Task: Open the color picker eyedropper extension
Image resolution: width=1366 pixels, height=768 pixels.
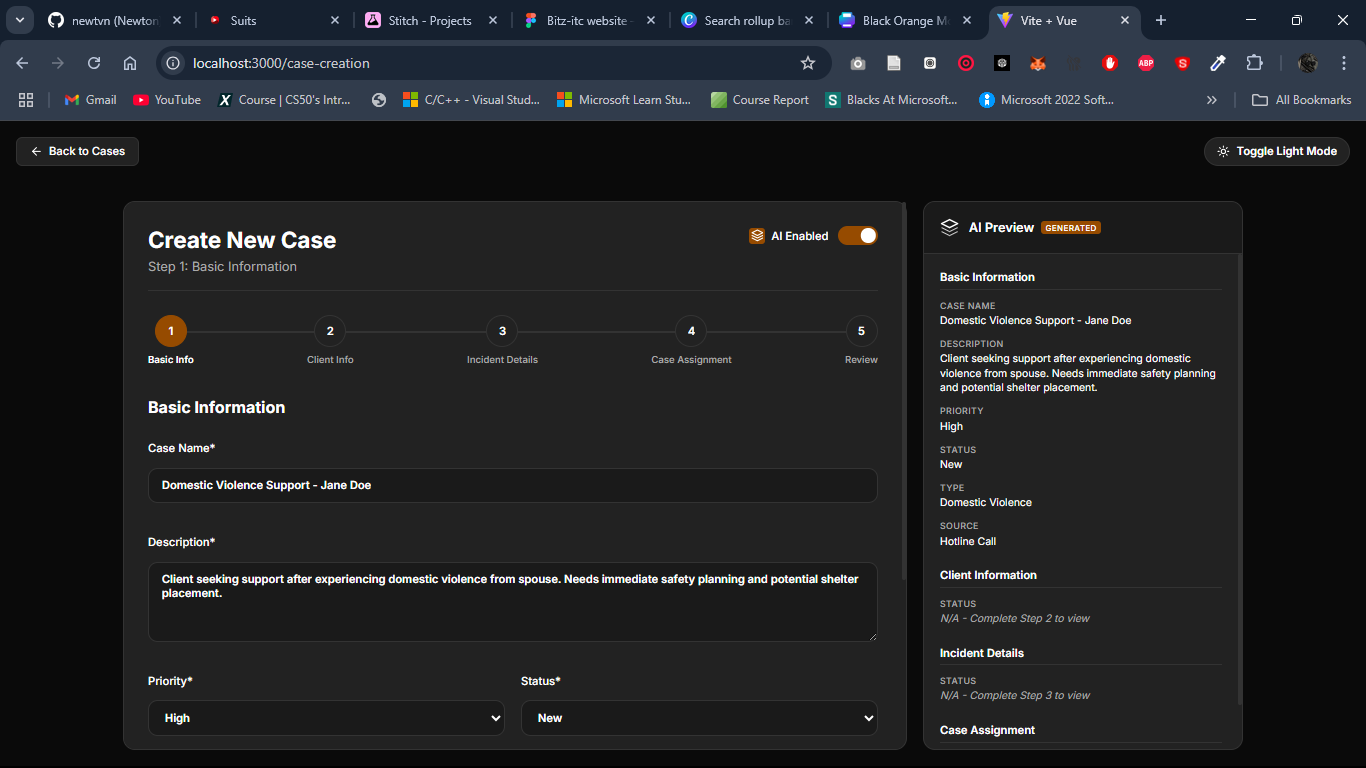Action: click(1218, 63)
